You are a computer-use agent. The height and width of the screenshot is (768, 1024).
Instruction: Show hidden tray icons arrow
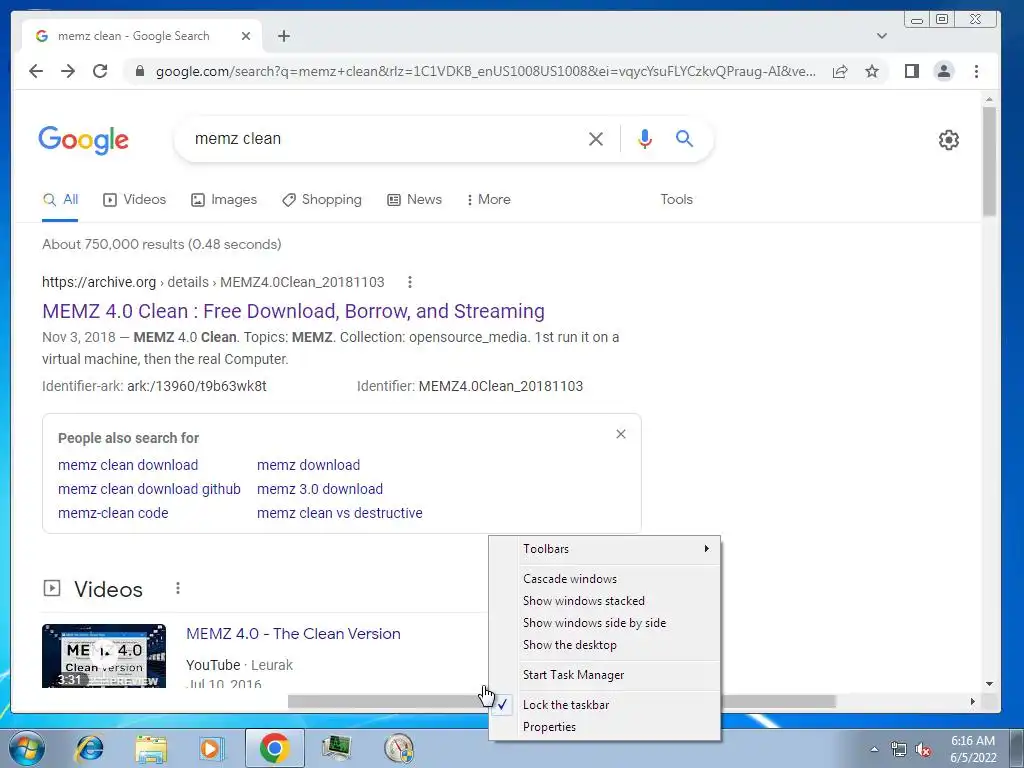tap(874, 749)
